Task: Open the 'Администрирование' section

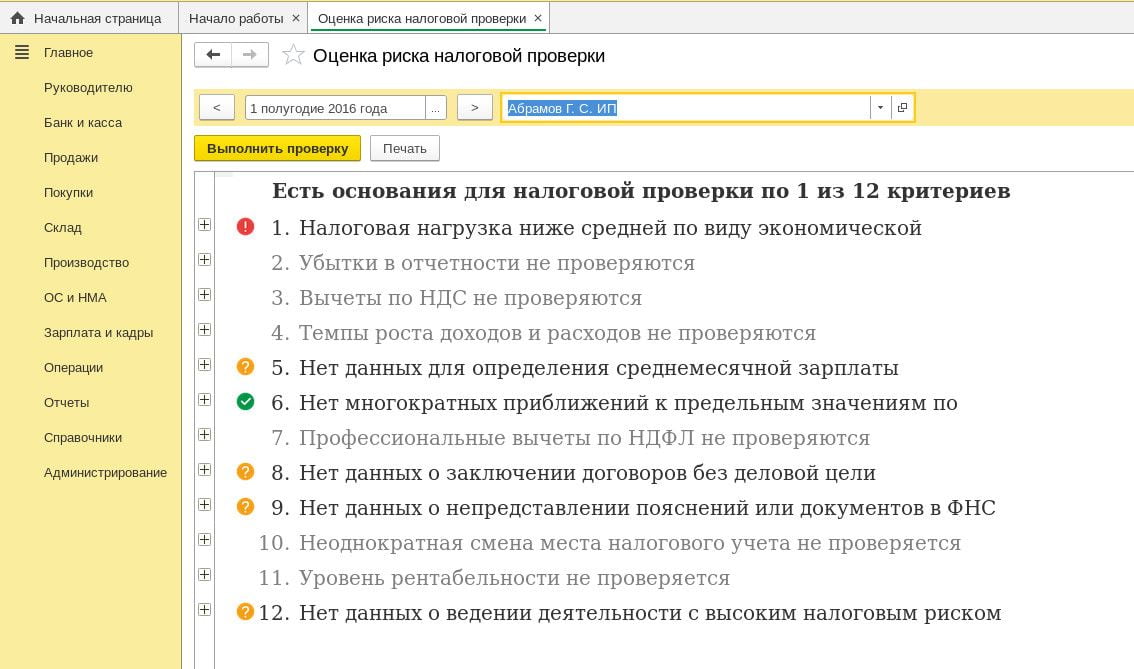Action: pyautogui.click(x=105, y=472)
